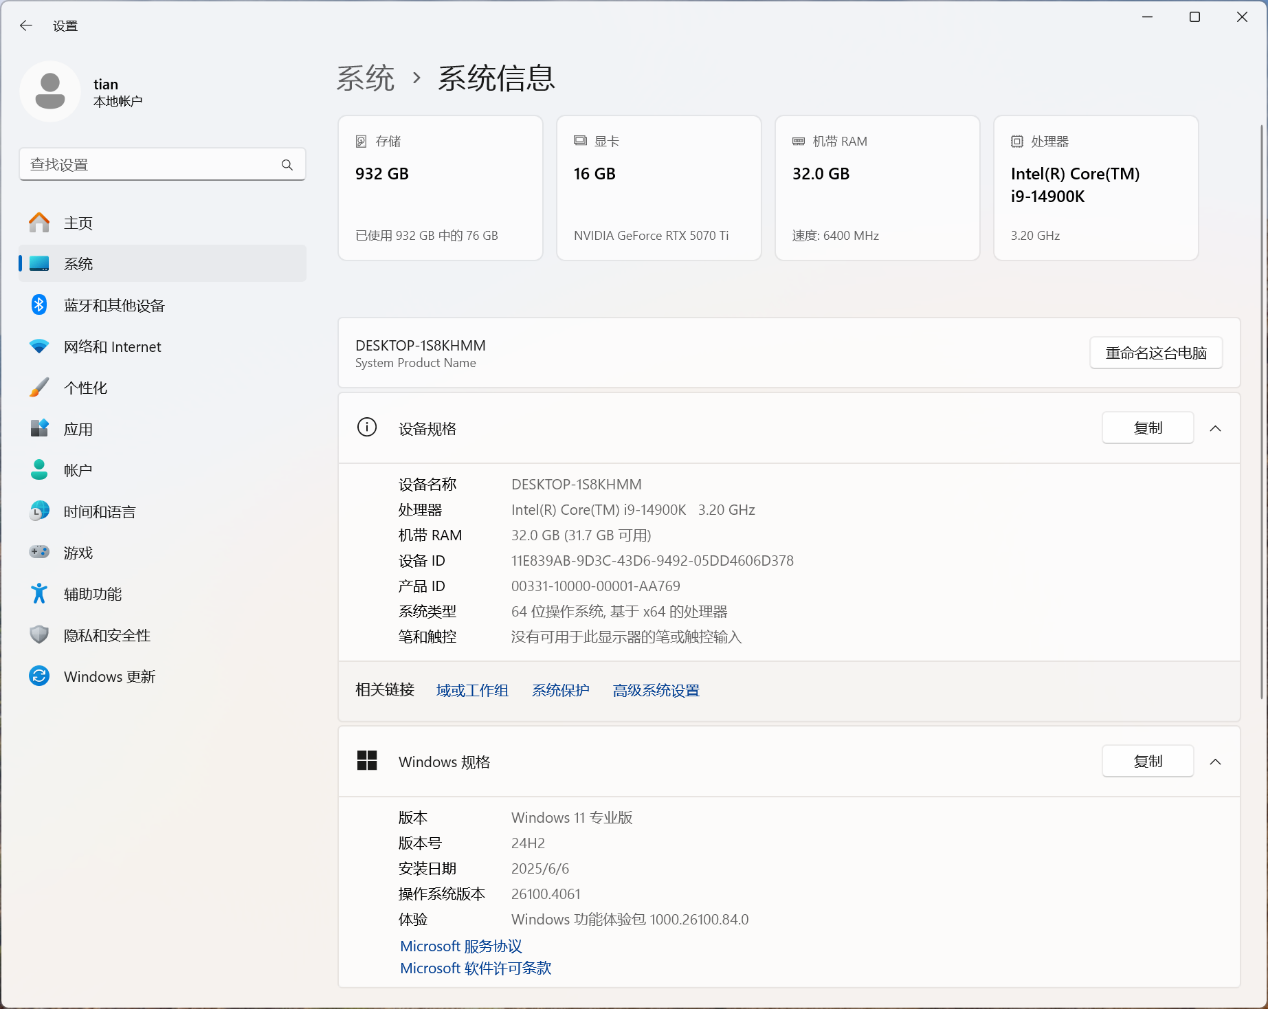Click the 版本号 24H2 value
This screenshot has width=1268, height=1009.
(528, 843)
